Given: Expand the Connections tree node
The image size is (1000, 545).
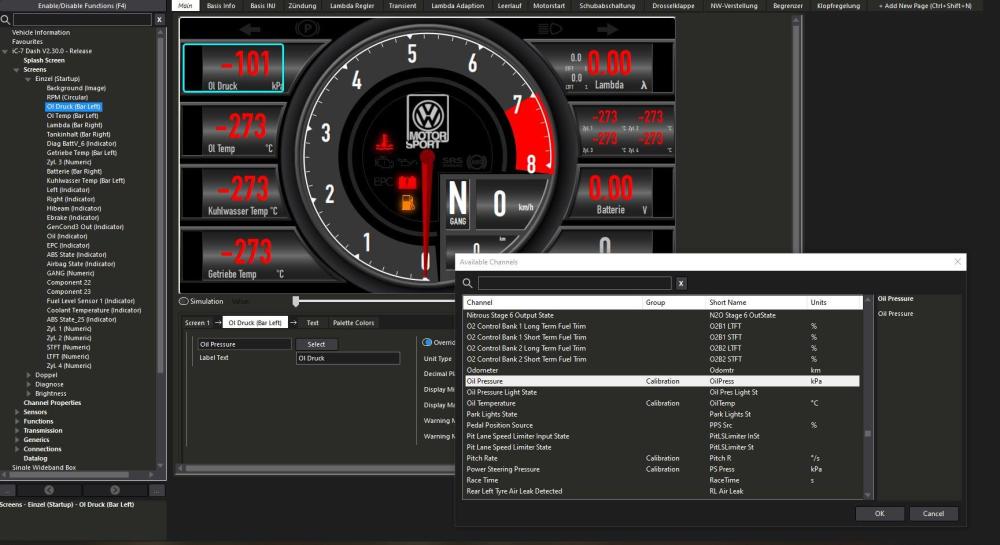Looking at the screenshot, I should tap(17, 449).
